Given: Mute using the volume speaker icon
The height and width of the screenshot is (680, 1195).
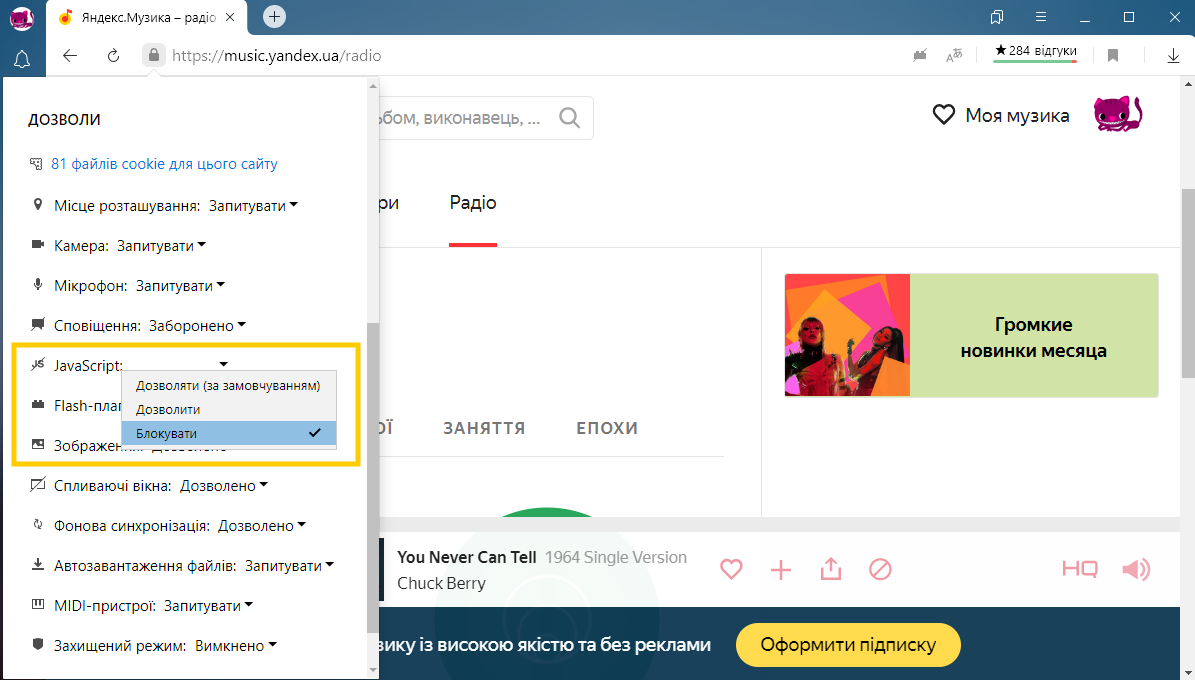Looking at the screenshot, I should pyautogui.click(x=1136, y=569).
